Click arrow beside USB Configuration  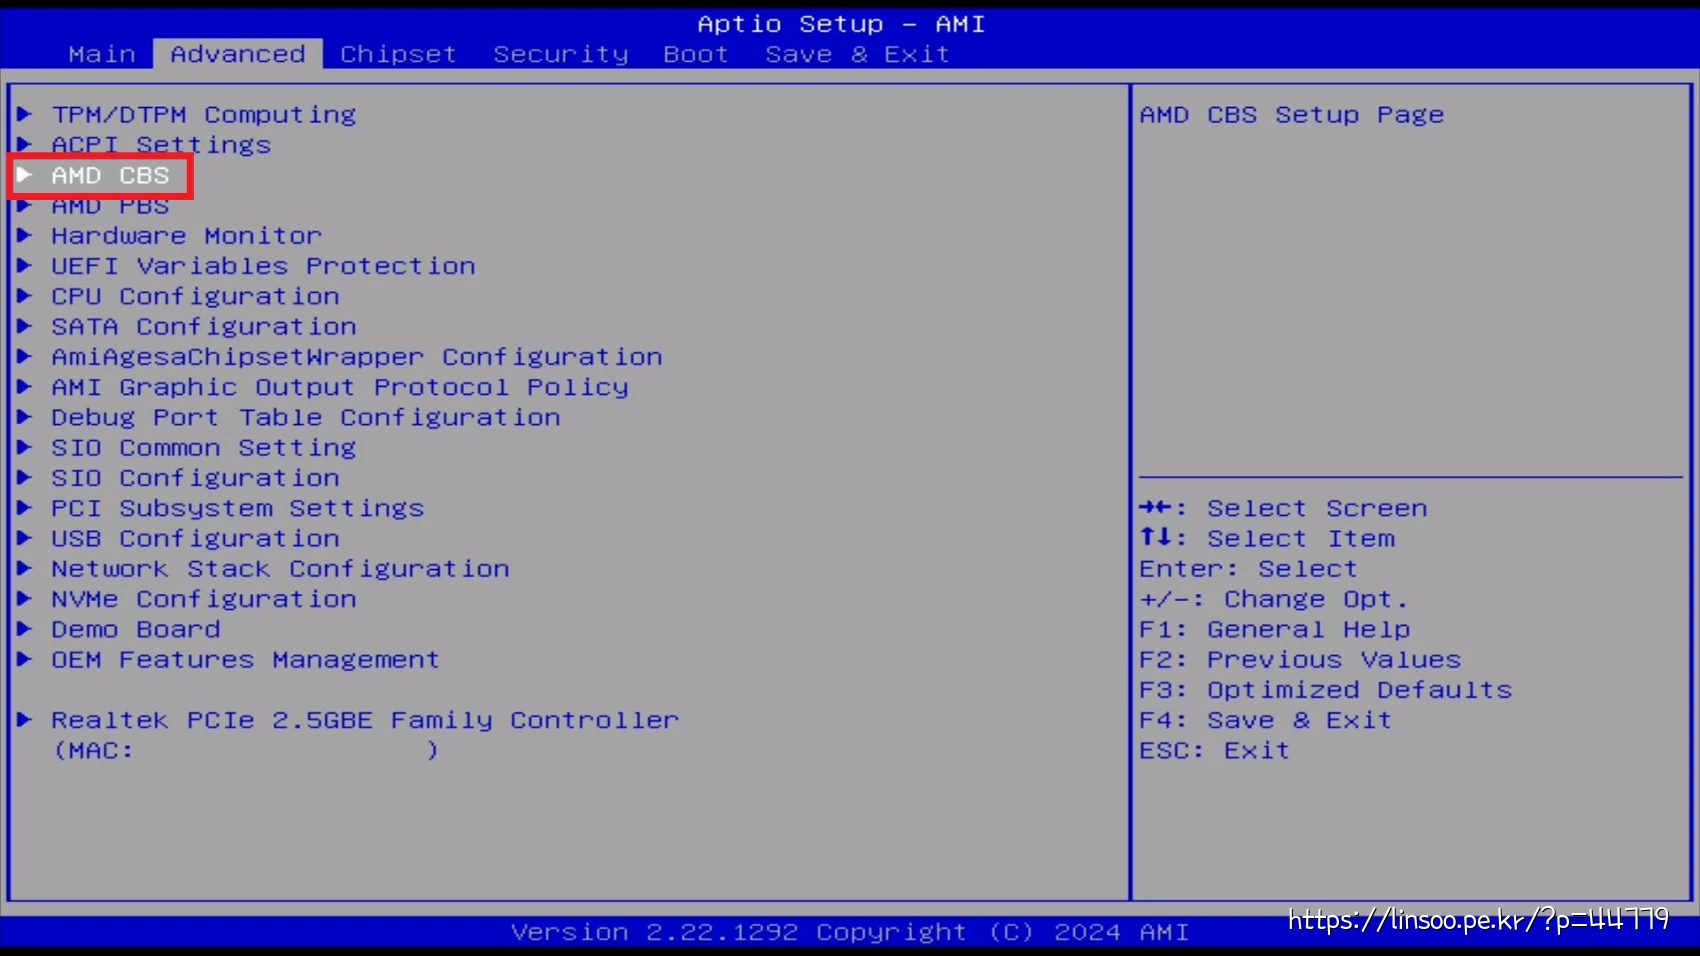tap(25, 538)
